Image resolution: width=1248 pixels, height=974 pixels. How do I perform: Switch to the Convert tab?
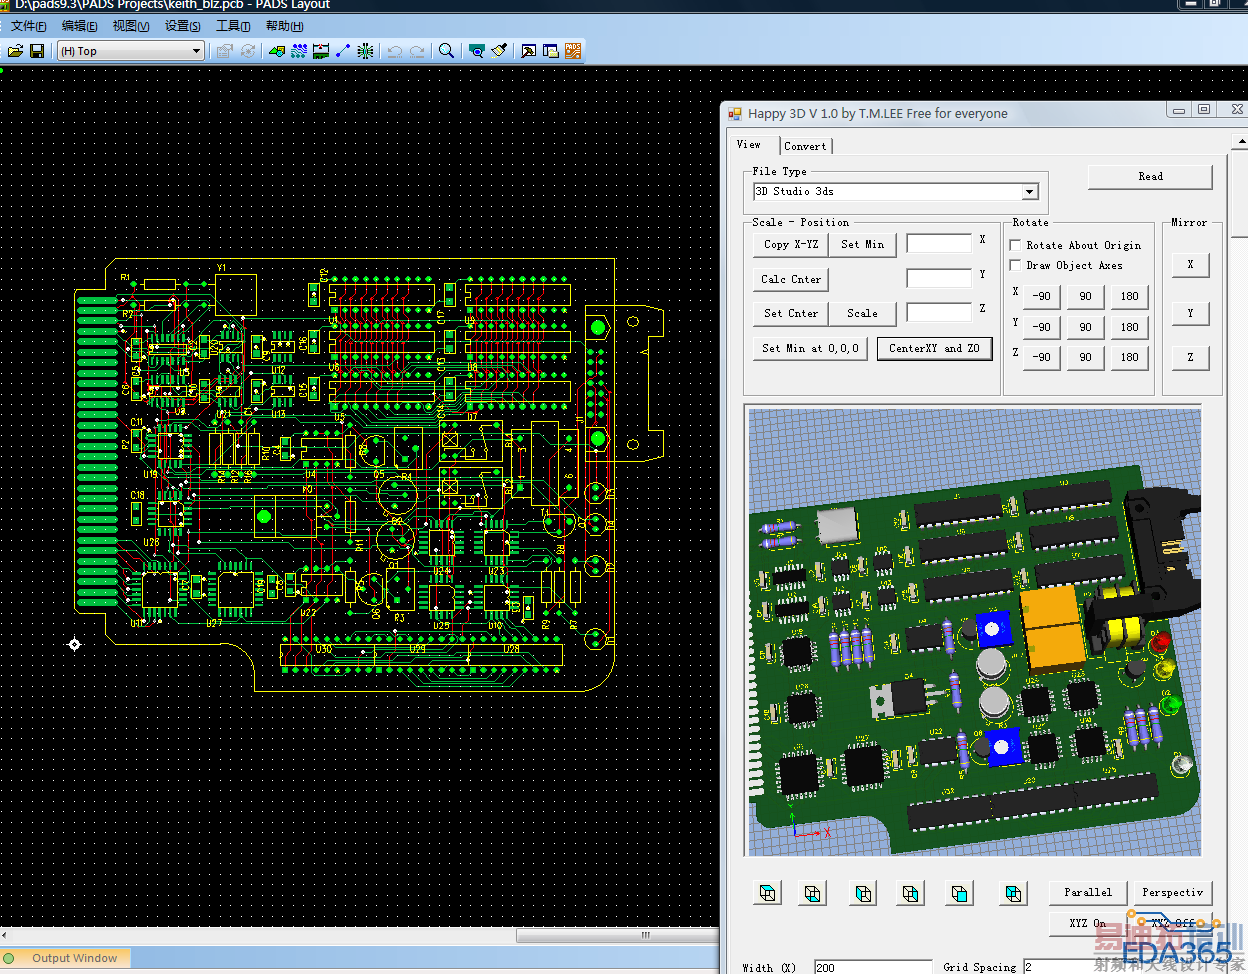(x=805, y=146)
